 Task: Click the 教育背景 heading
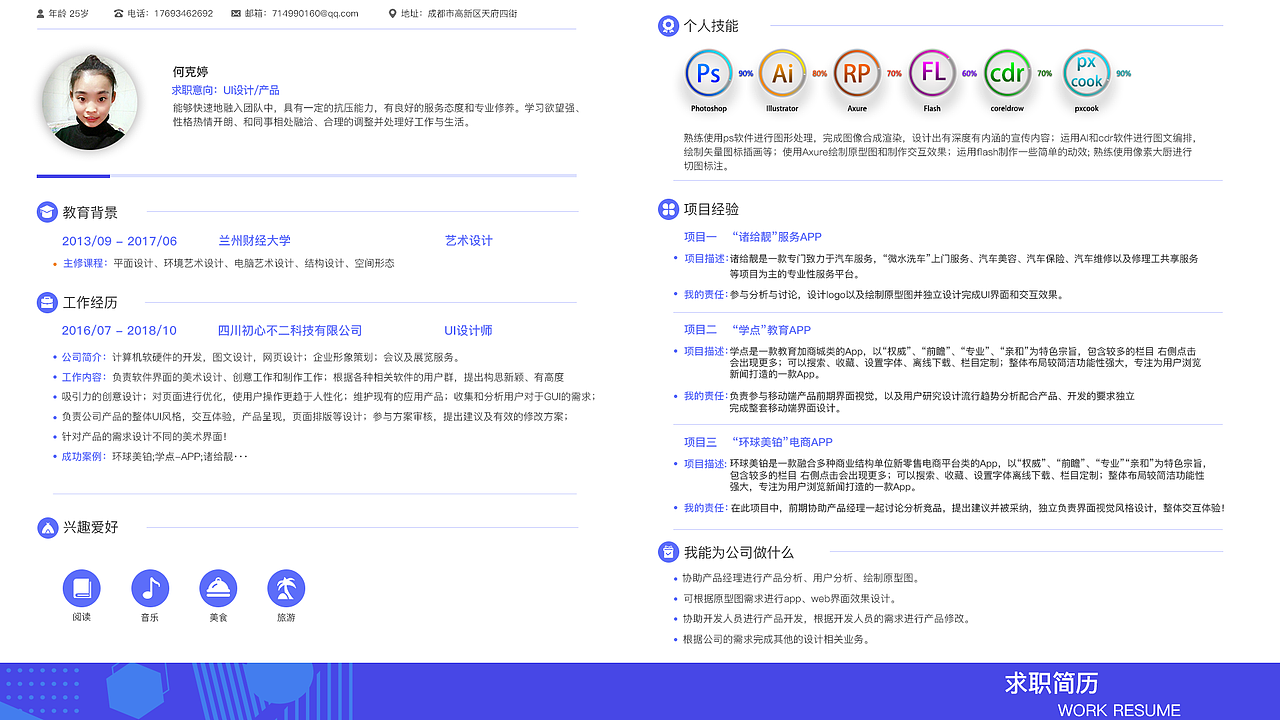coord(90,212)
